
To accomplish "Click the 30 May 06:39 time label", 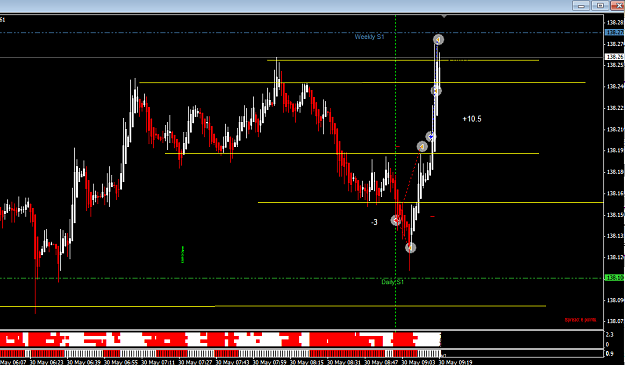I will 84,362.
